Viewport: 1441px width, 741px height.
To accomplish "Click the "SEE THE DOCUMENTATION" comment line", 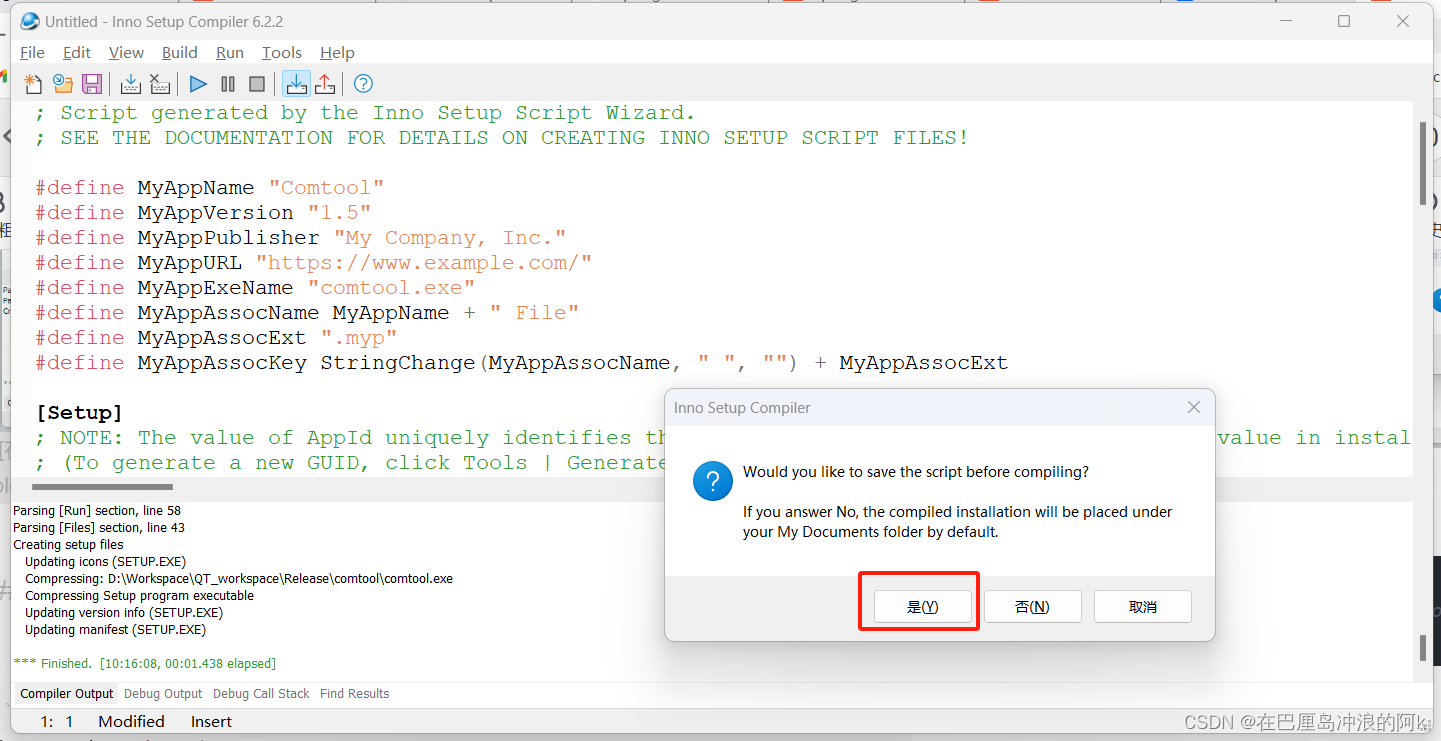I will point(502,138).
